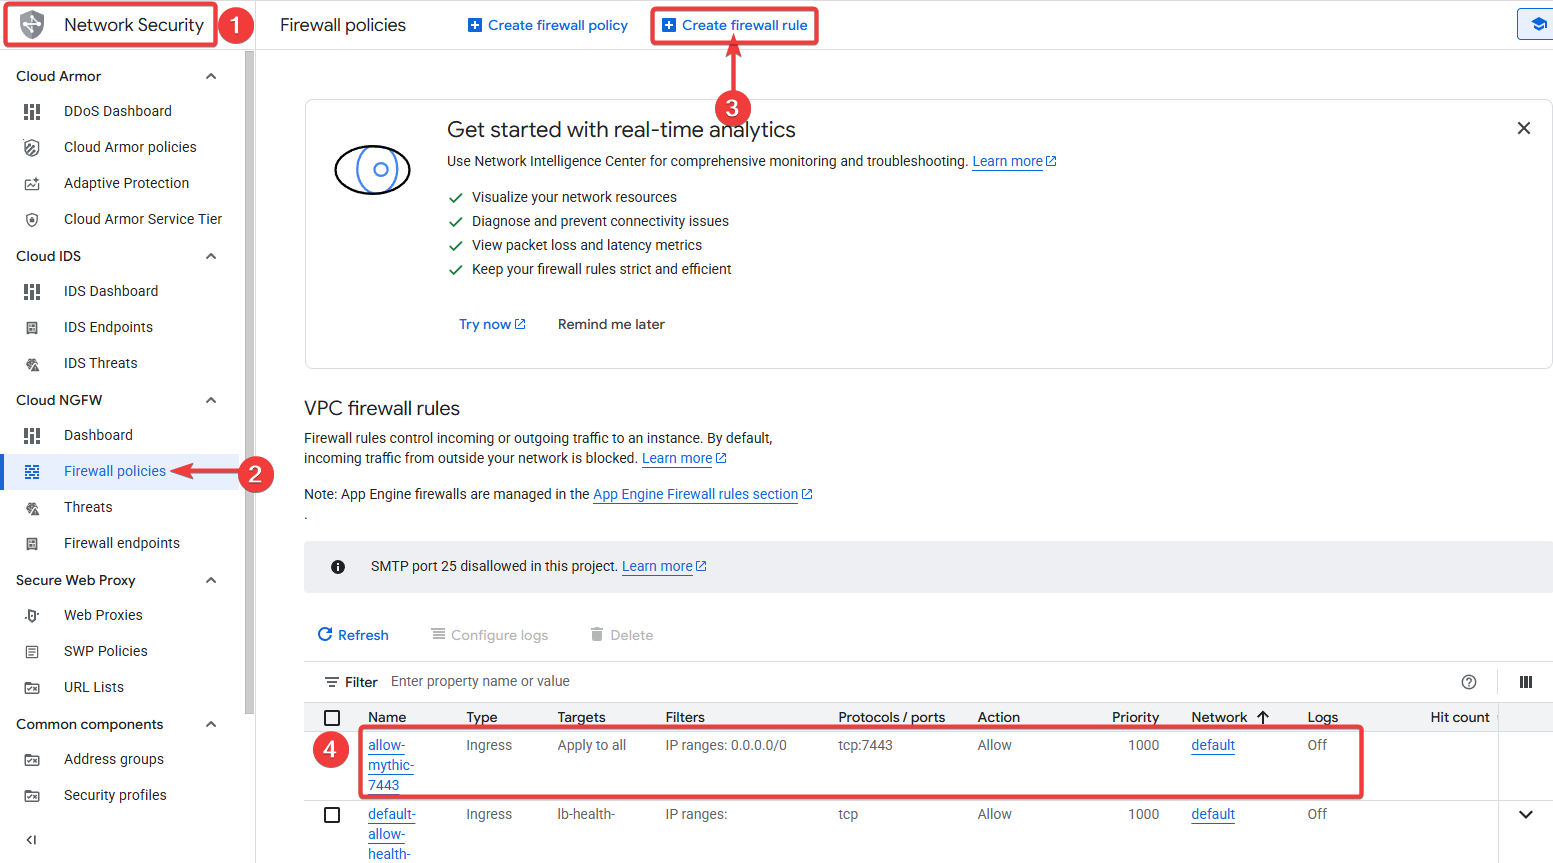The height and width of the screenshot is (863, 1553).
Task: Go to Adaptive Protection
Action: [126, 183]
